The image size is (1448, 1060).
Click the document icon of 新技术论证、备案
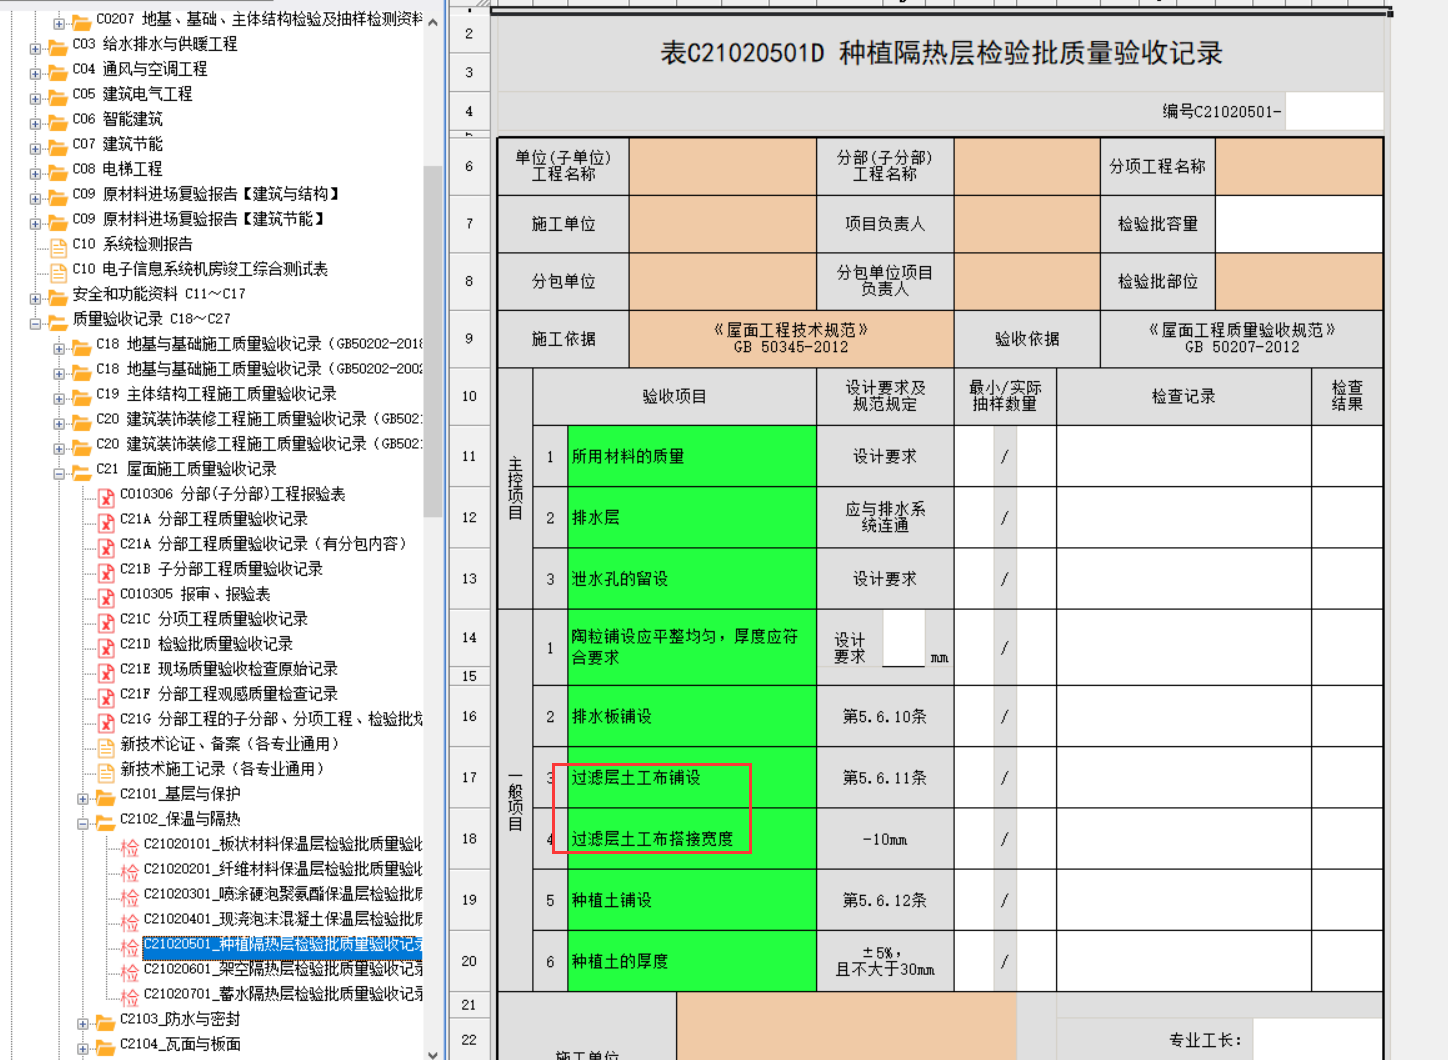tap(106, 746)
